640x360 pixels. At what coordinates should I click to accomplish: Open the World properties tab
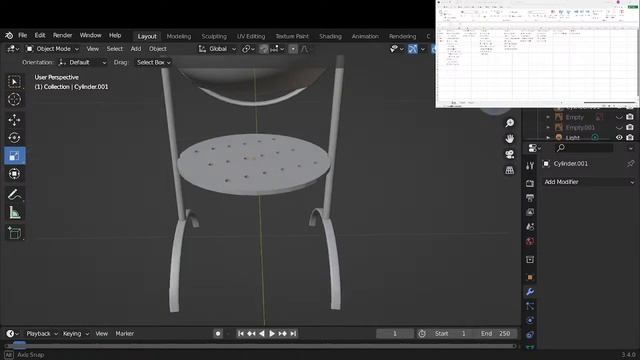point(530,241)
